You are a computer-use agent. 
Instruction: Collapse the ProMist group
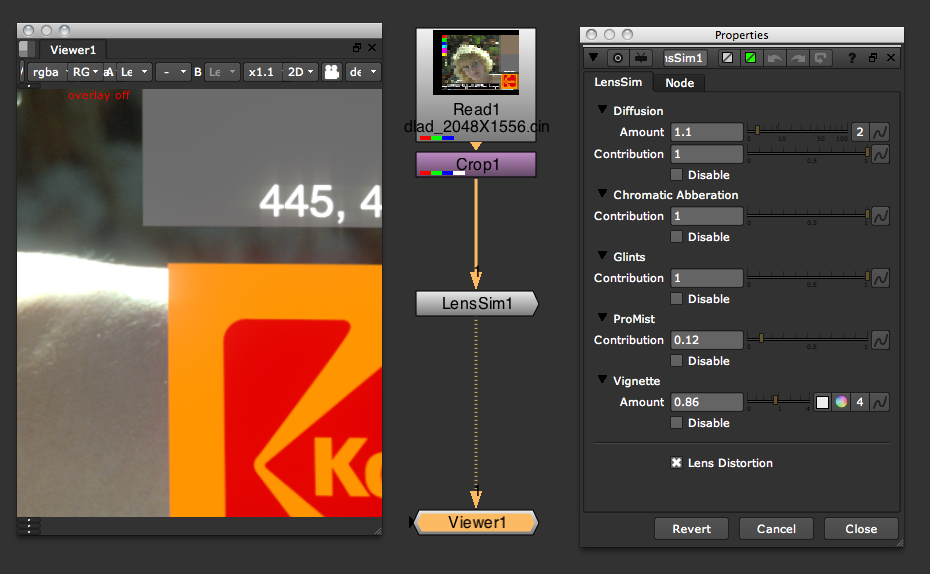pyautogui.click(x=602, y=318)
